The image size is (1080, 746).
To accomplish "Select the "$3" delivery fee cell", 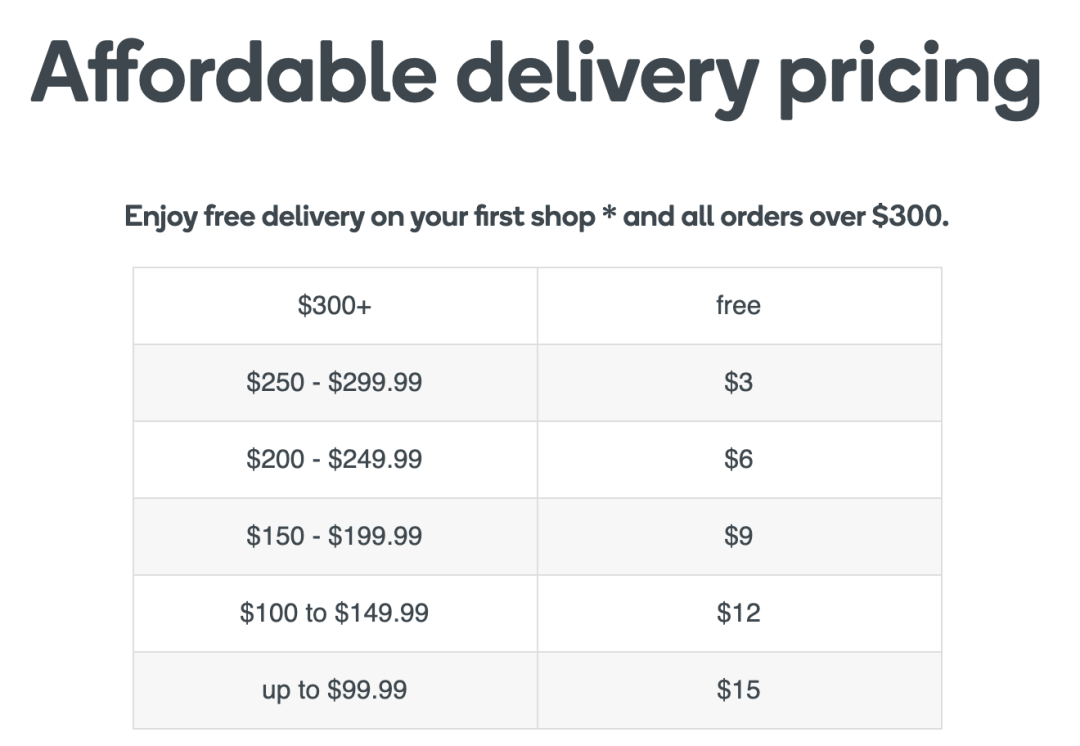I will point(738,383).
